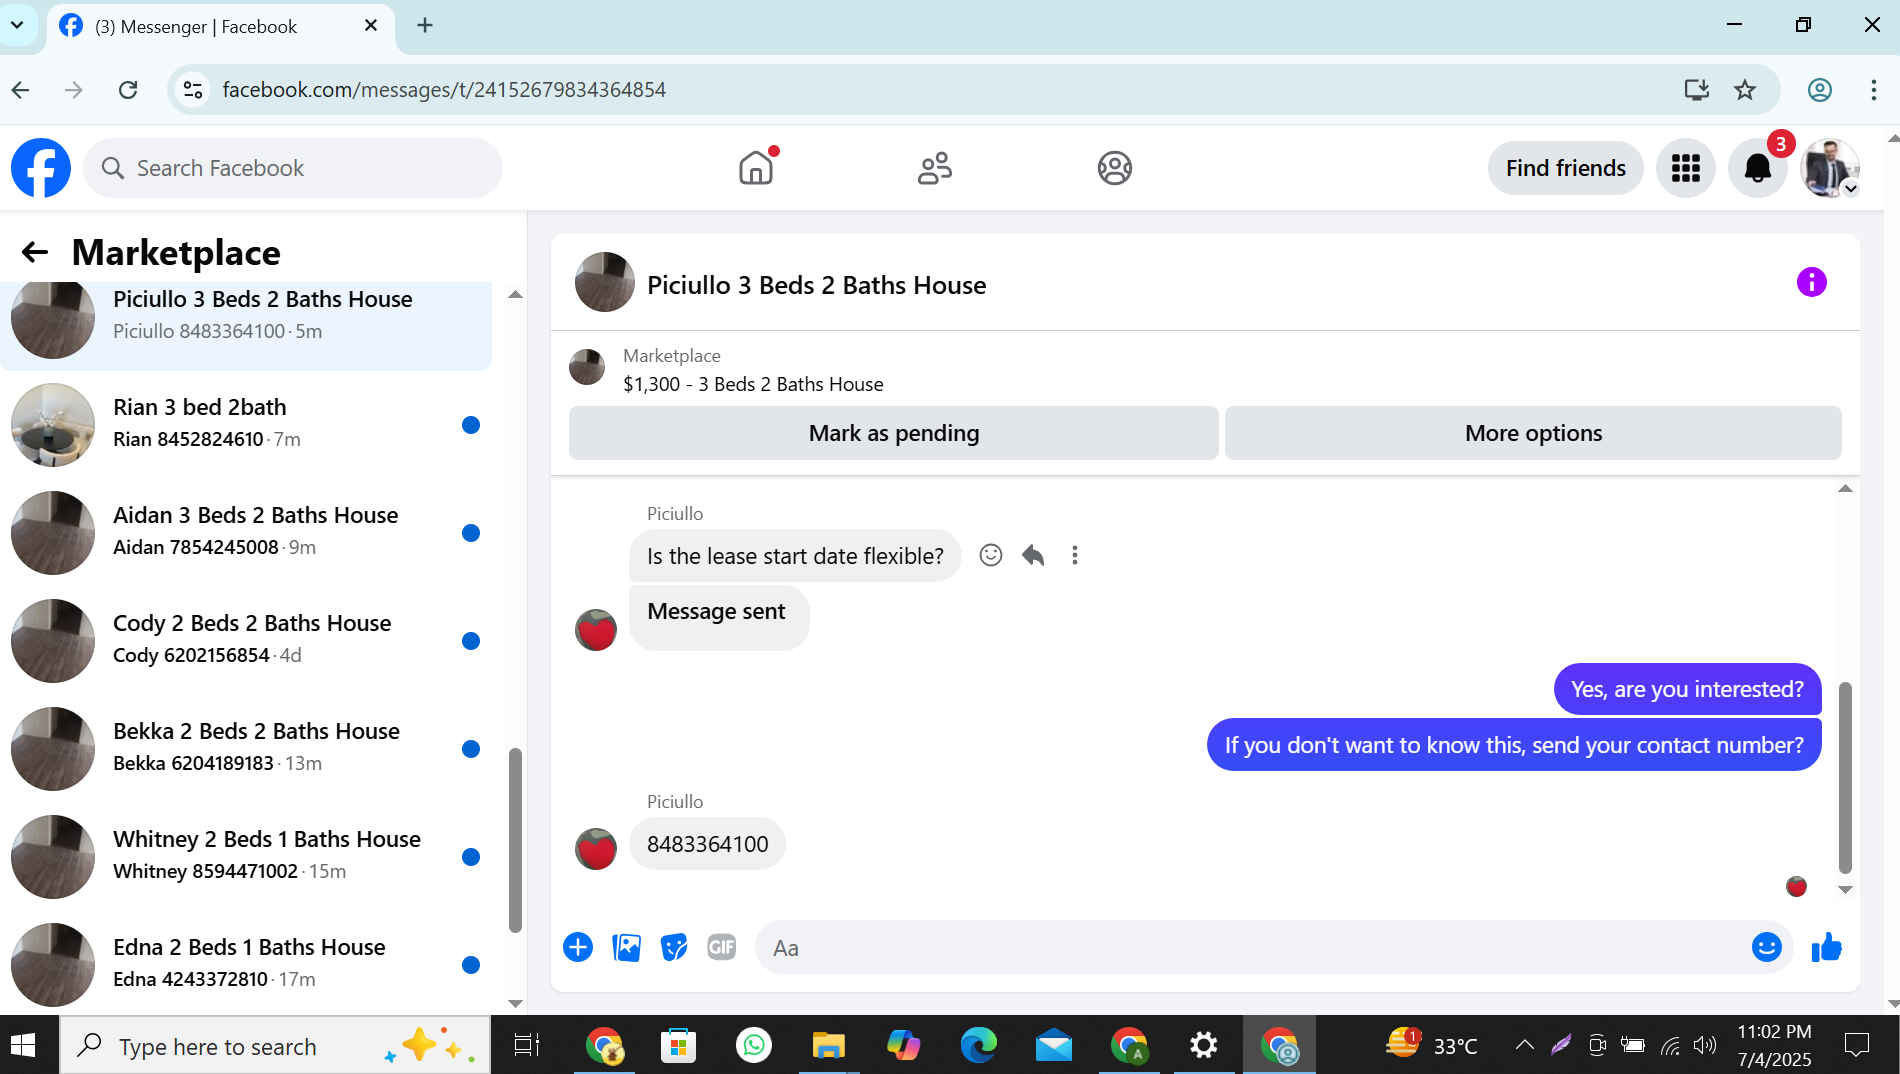
Task: Click the 8483364100 message bubble
Action: (x=707, y=844)
